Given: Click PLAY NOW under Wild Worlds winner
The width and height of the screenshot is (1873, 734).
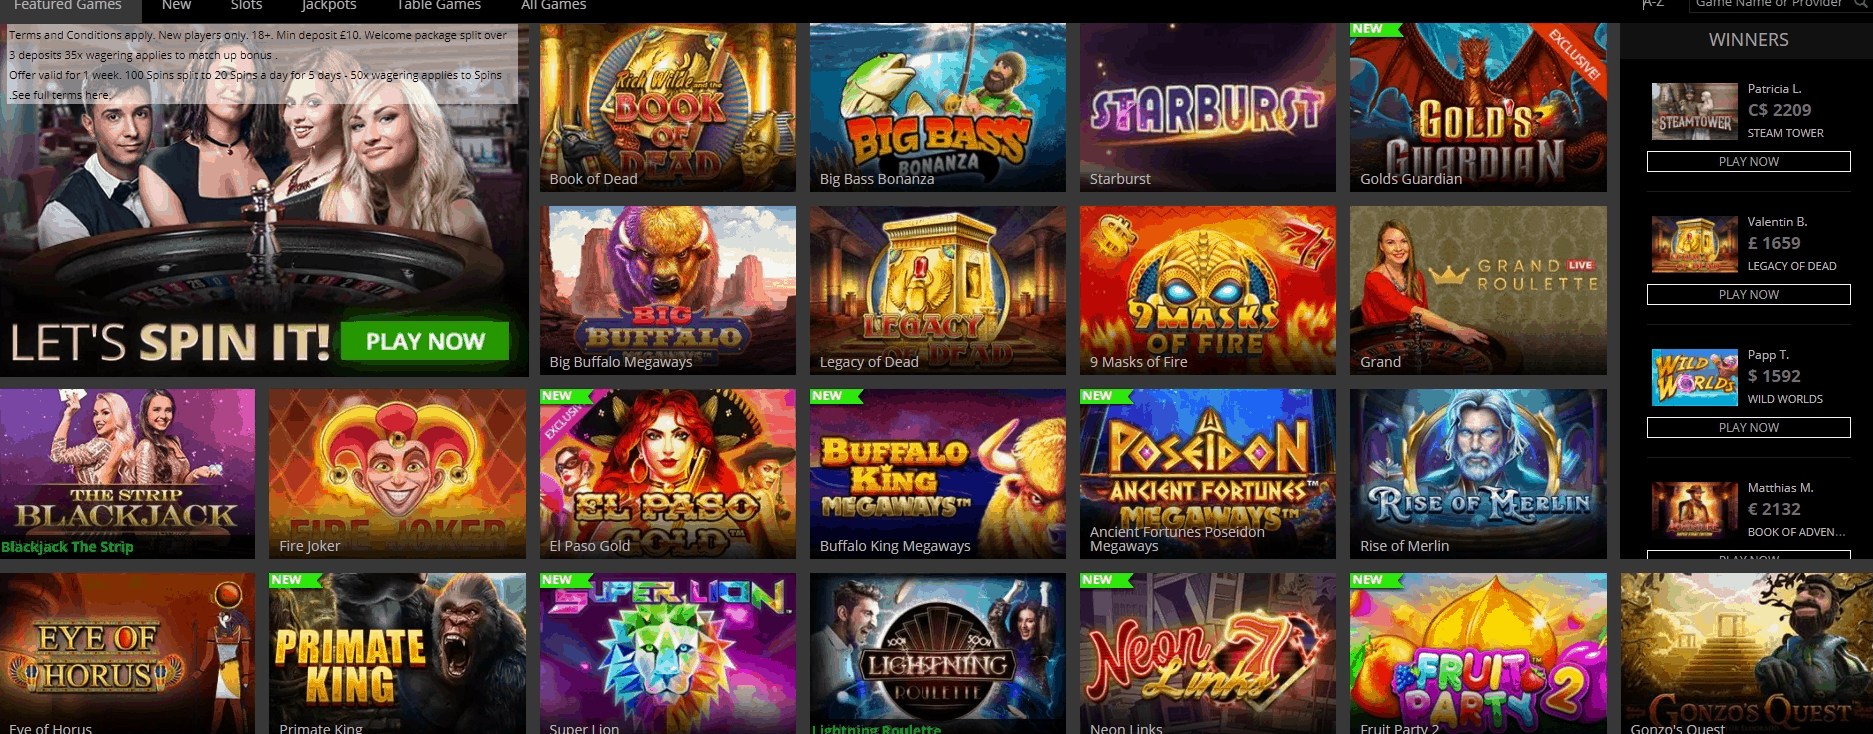Looking at the screenshot, I should tap(1748, 428).
